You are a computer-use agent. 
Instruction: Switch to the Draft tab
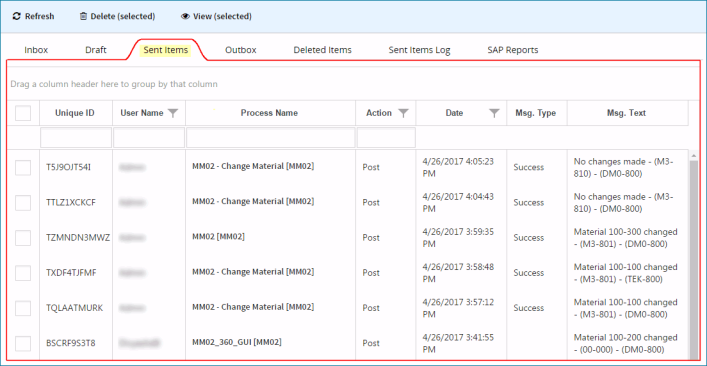(x=96, y=50)
